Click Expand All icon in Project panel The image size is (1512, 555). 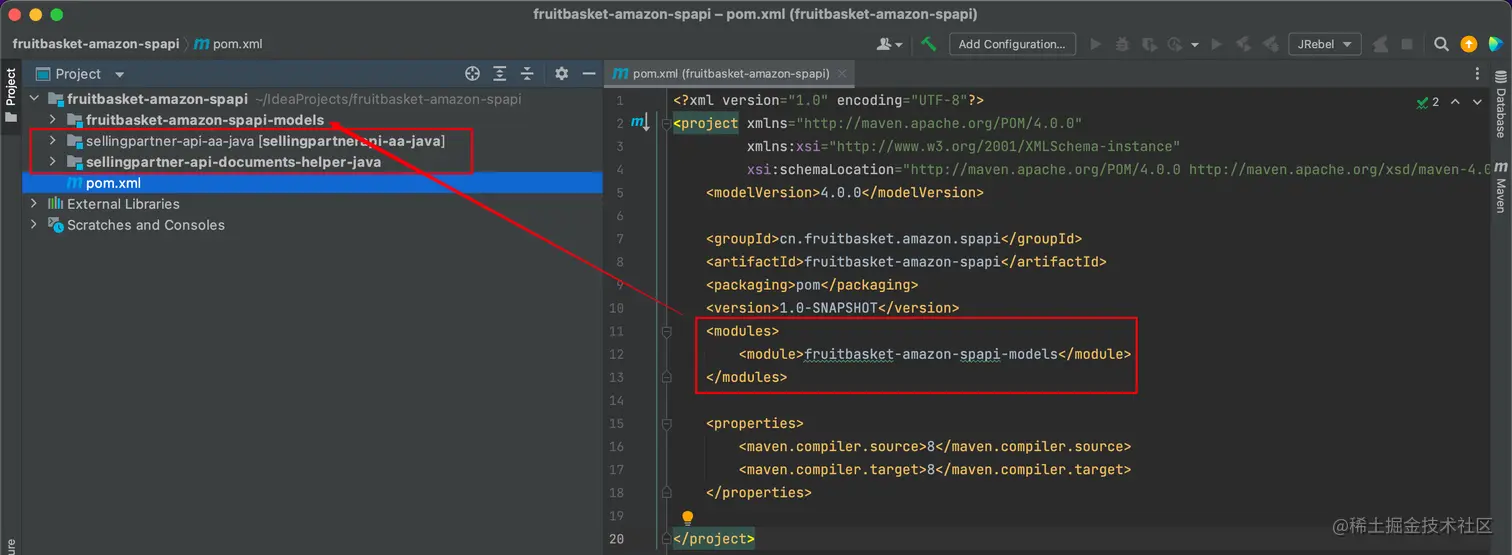pyautogui.click(x=500, y=74)
